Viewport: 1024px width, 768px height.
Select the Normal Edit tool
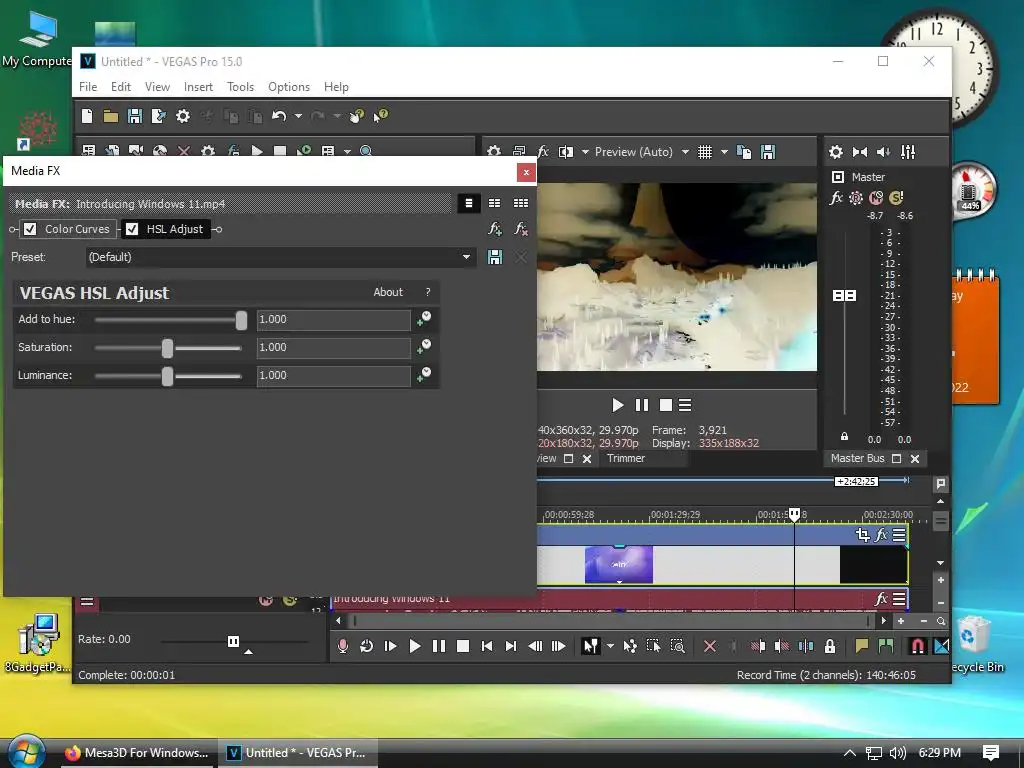tap(590, 646)
